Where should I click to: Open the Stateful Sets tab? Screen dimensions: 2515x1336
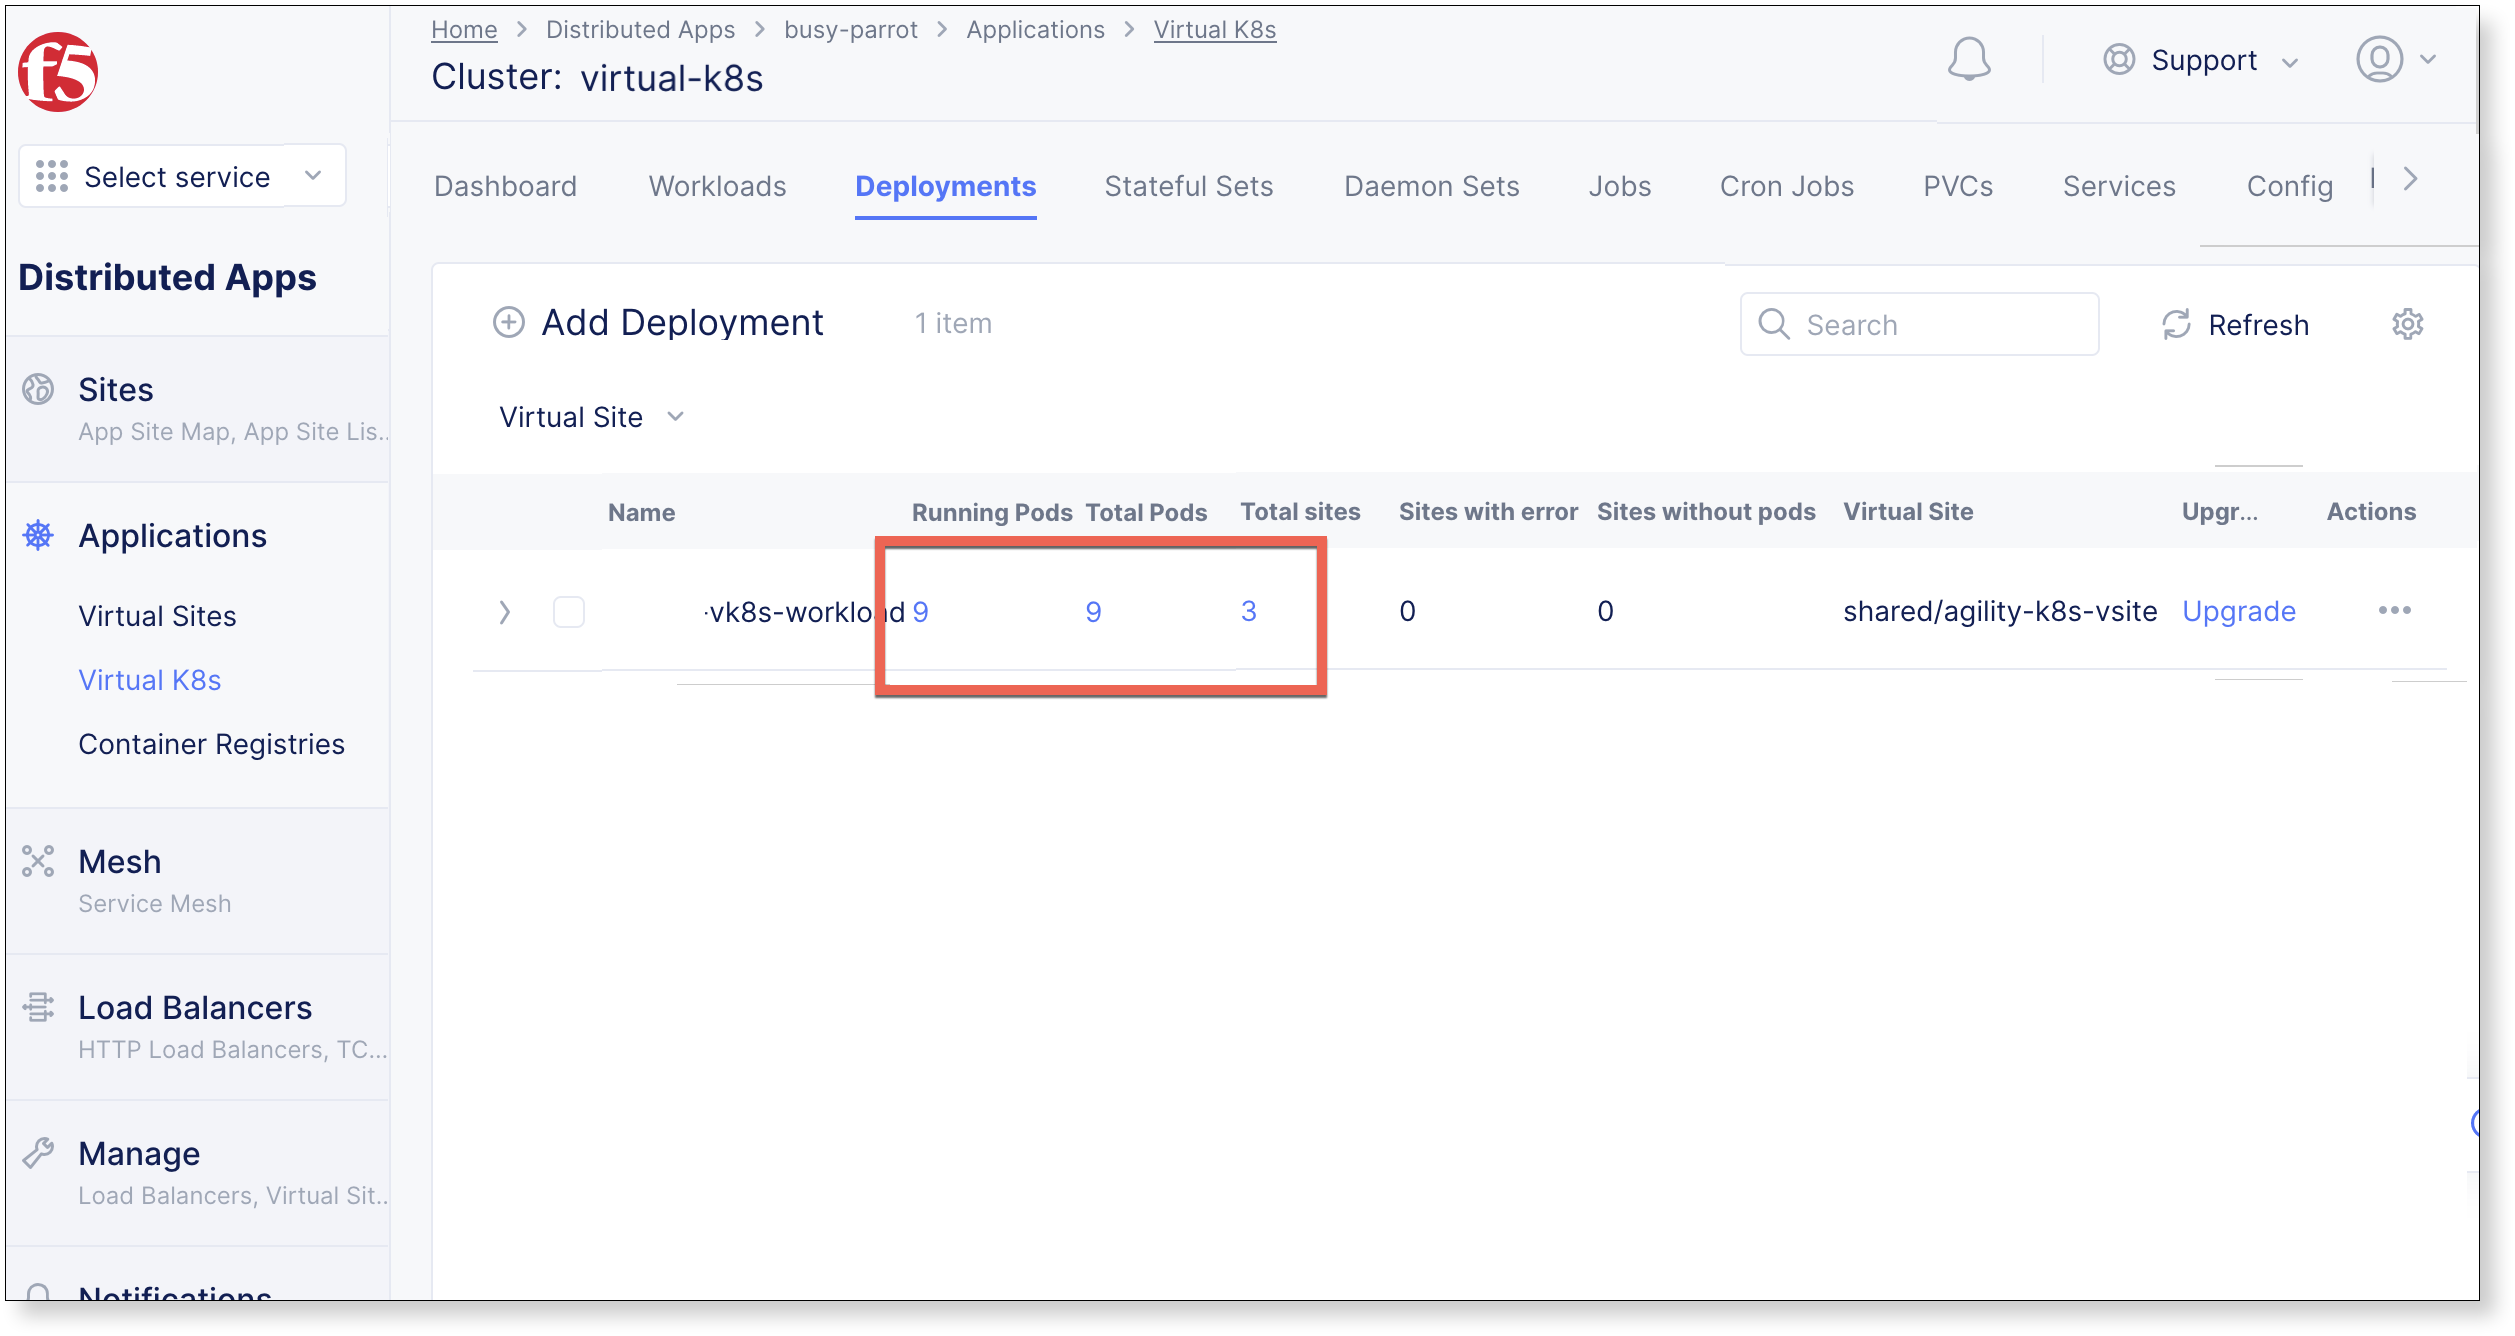(x=1189, y=186)
